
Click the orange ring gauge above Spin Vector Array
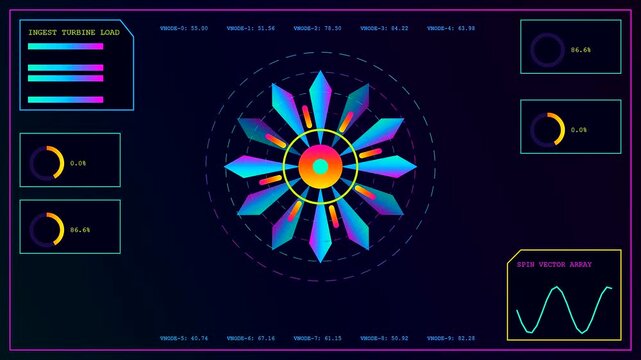(x=548, y=130)
